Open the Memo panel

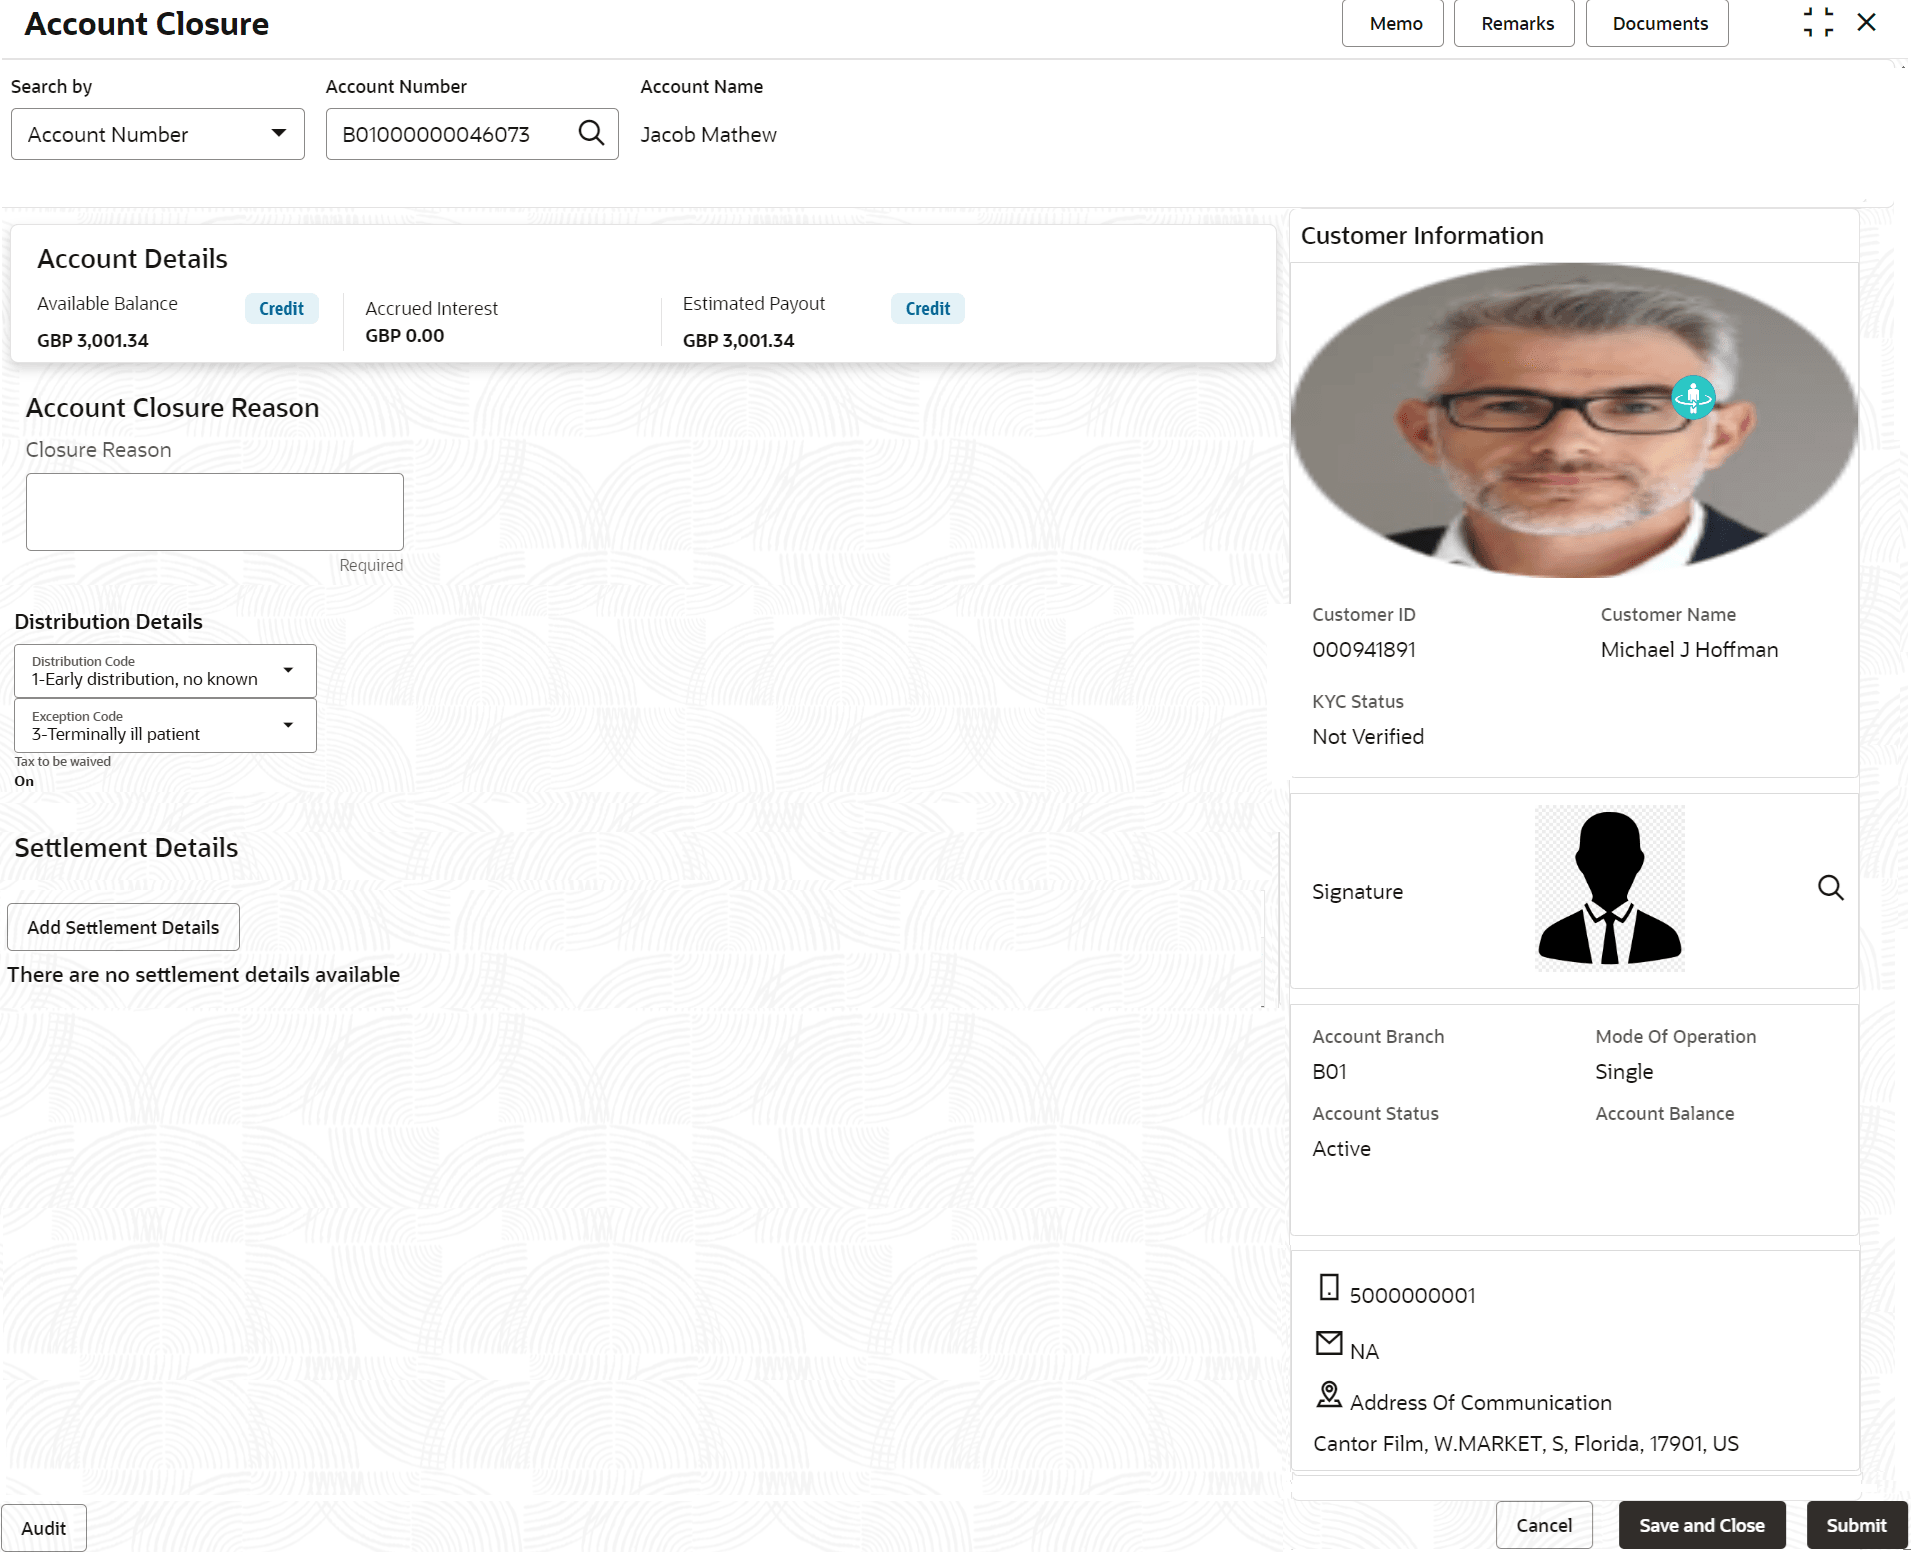[x=1392, y=23]
